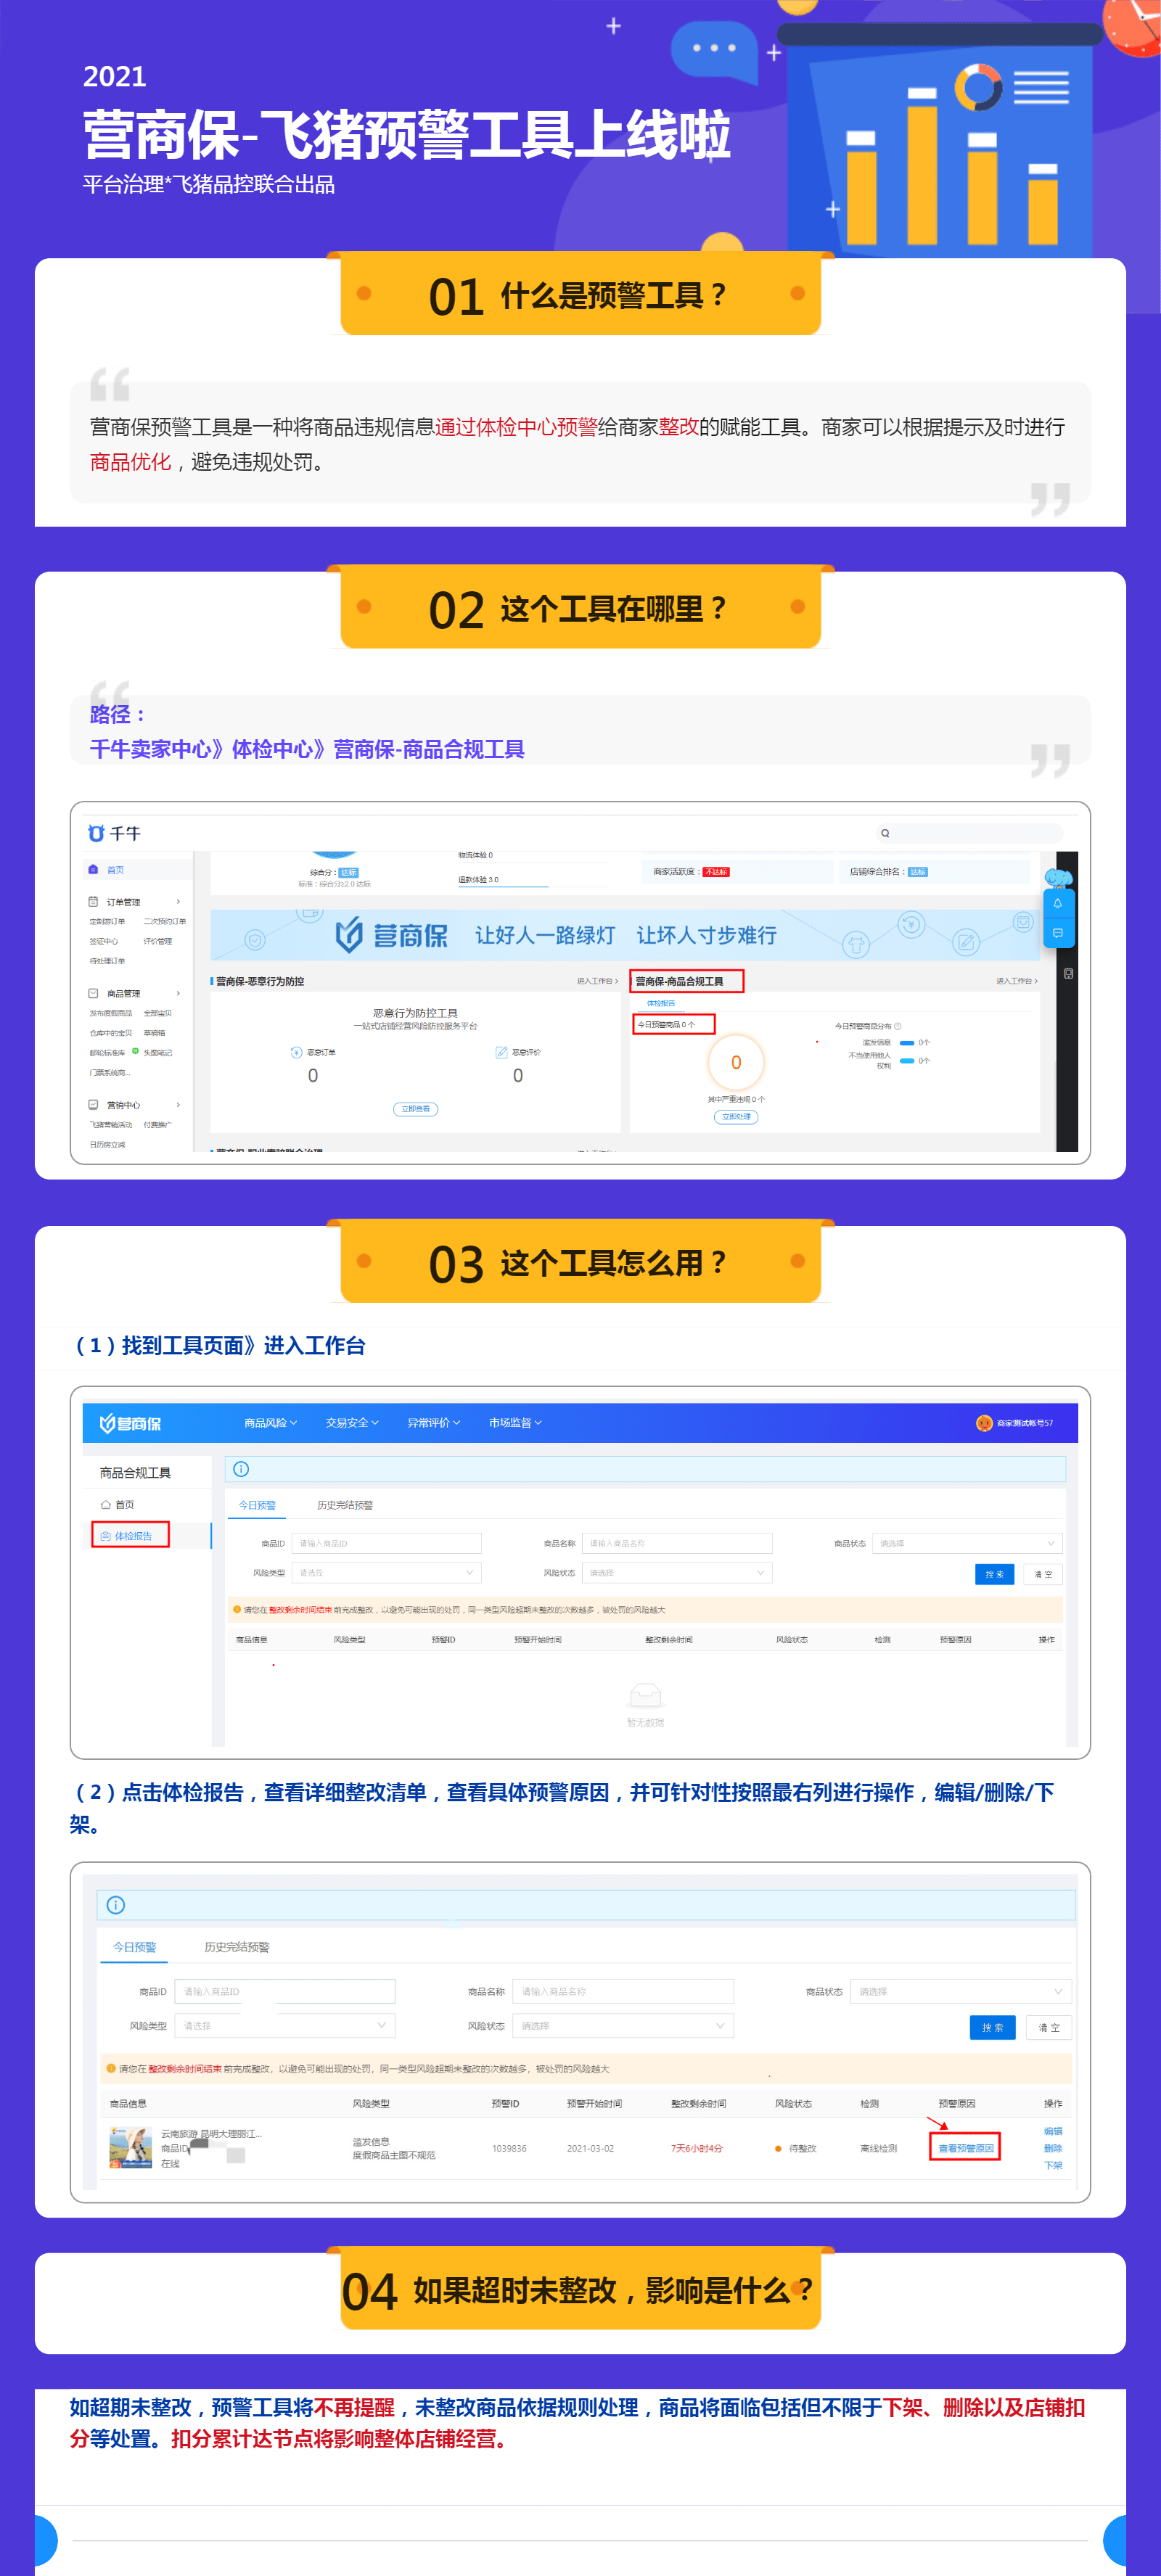The height and width of the screenshot is (2576, 1161).
Task: Click the blue 搜索 button in the workbench
Action: (x=994, y=1574)
